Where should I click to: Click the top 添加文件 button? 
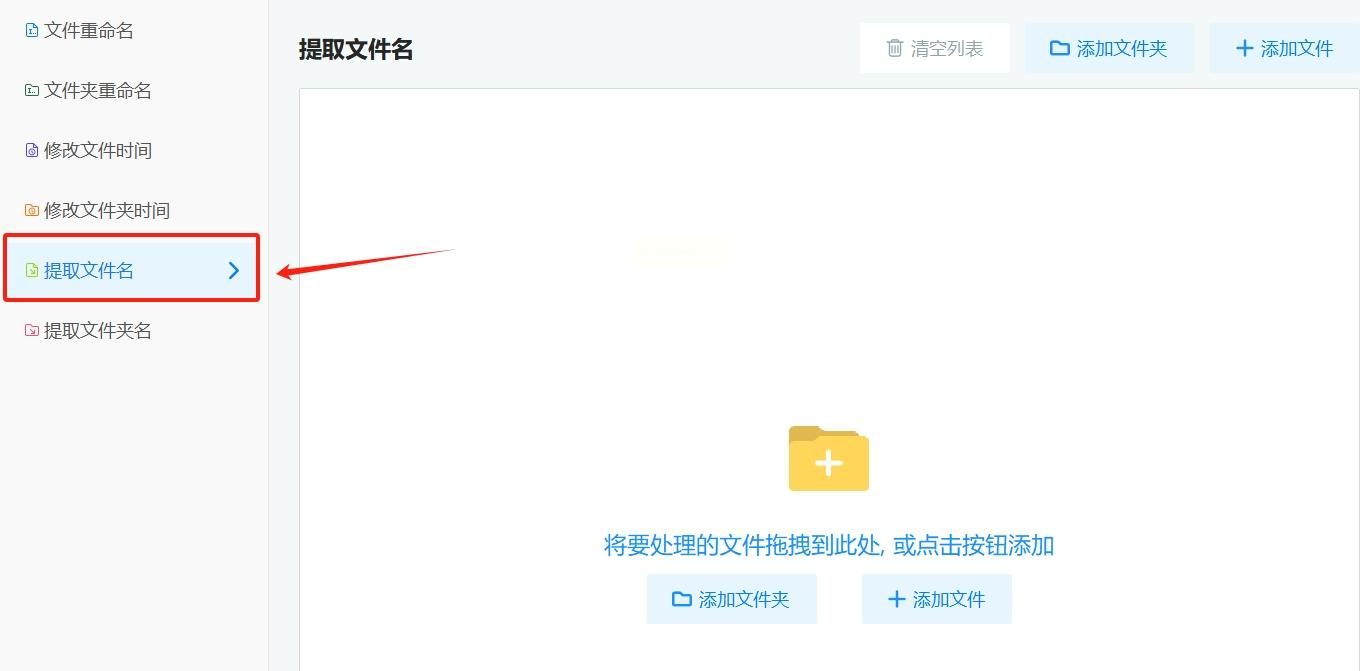point(1284,48)
